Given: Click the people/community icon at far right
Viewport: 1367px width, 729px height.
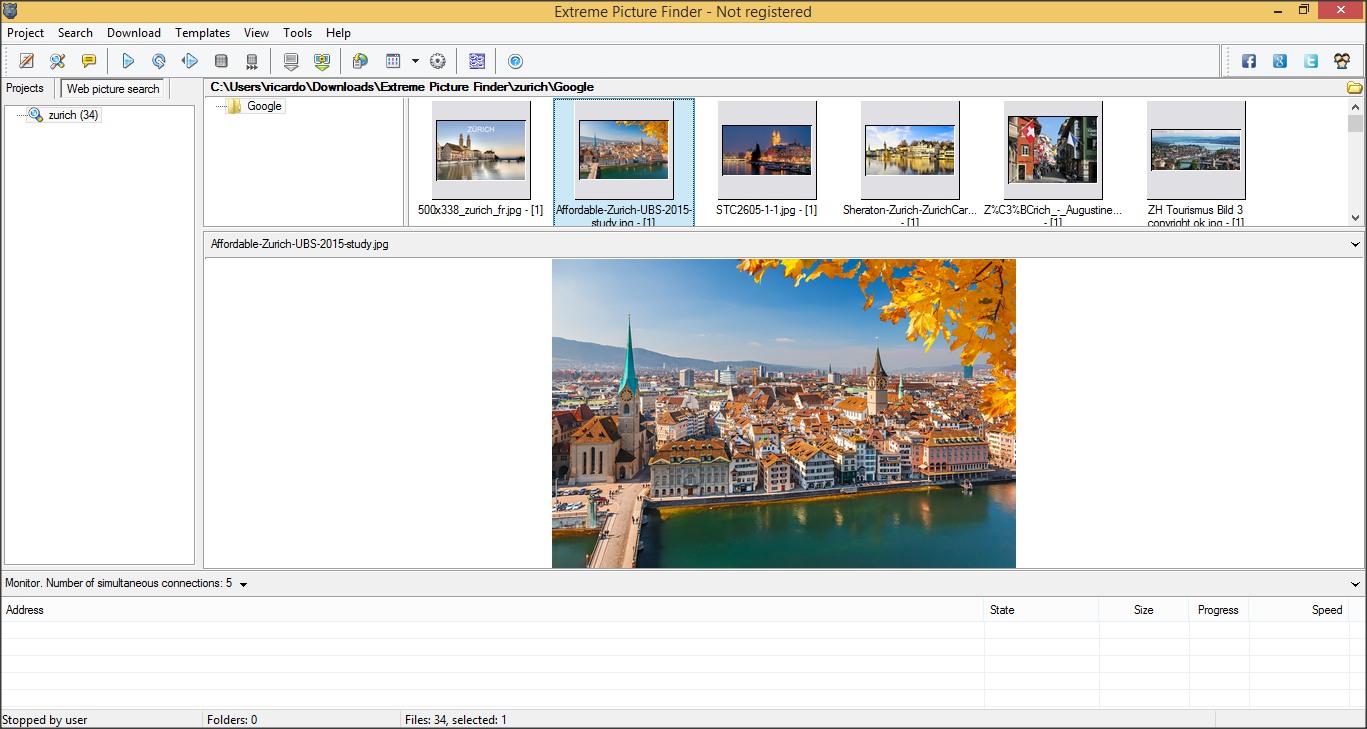Looking at the screenshot, I should pyautogui.click(x=1342, y=61).
